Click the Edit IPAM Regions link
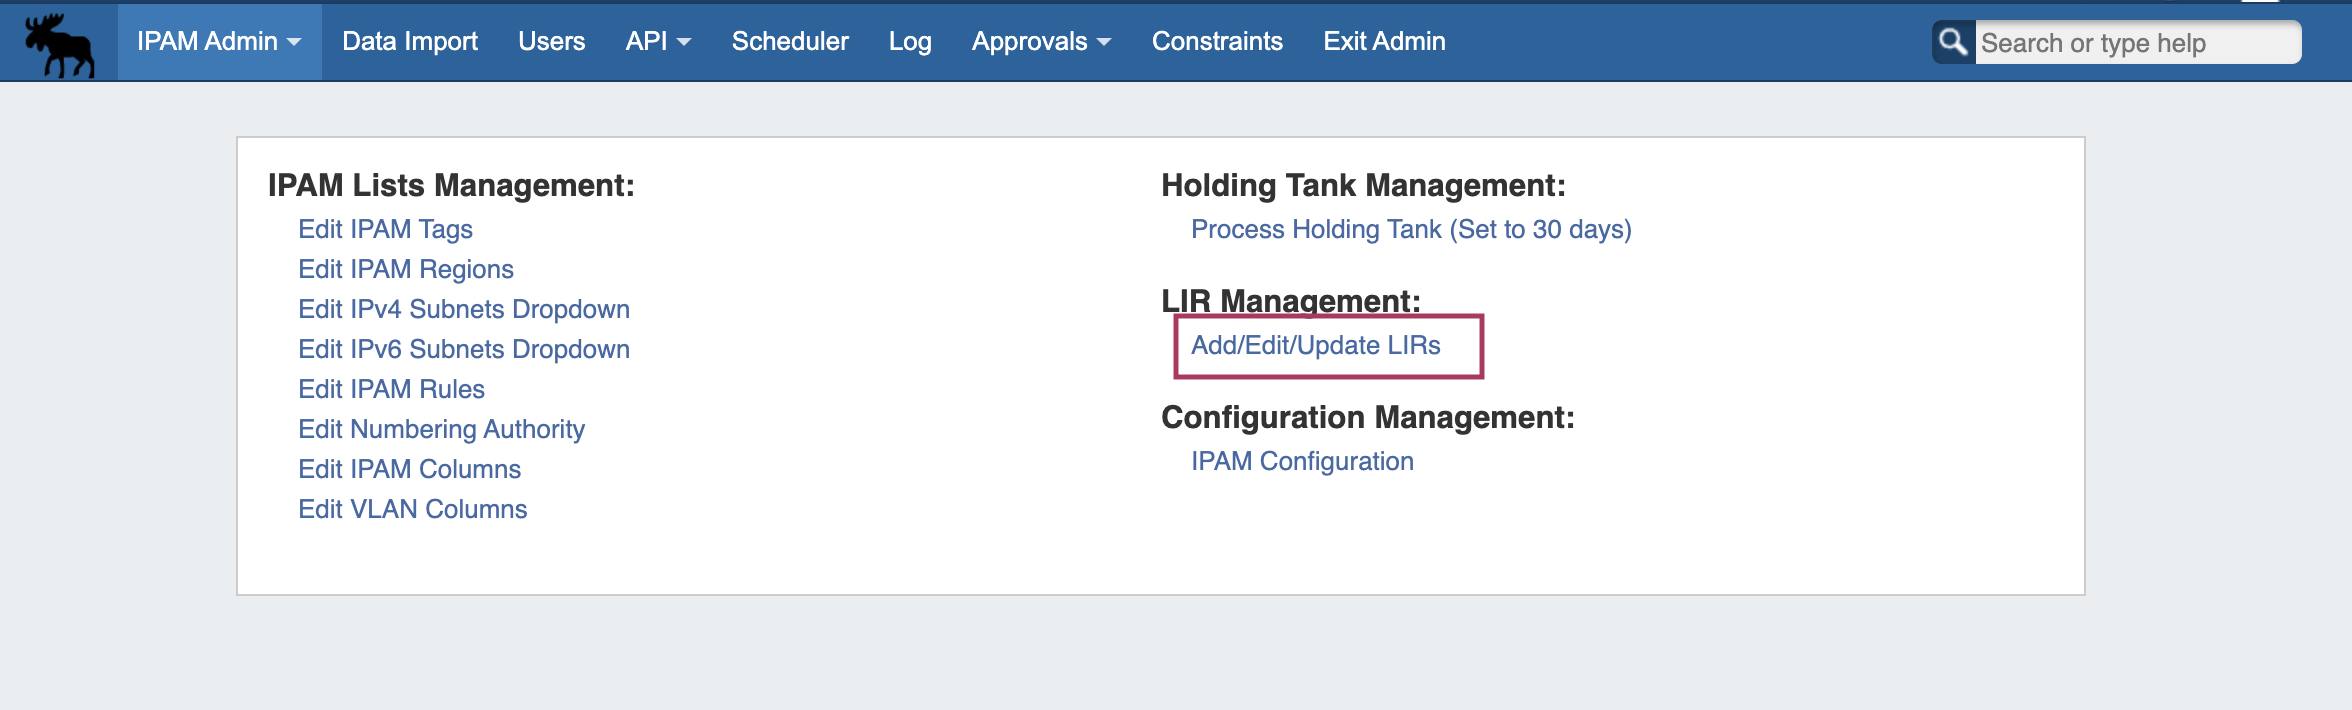The width and height of the screenshot is (2352, 710). click(406, 269)
